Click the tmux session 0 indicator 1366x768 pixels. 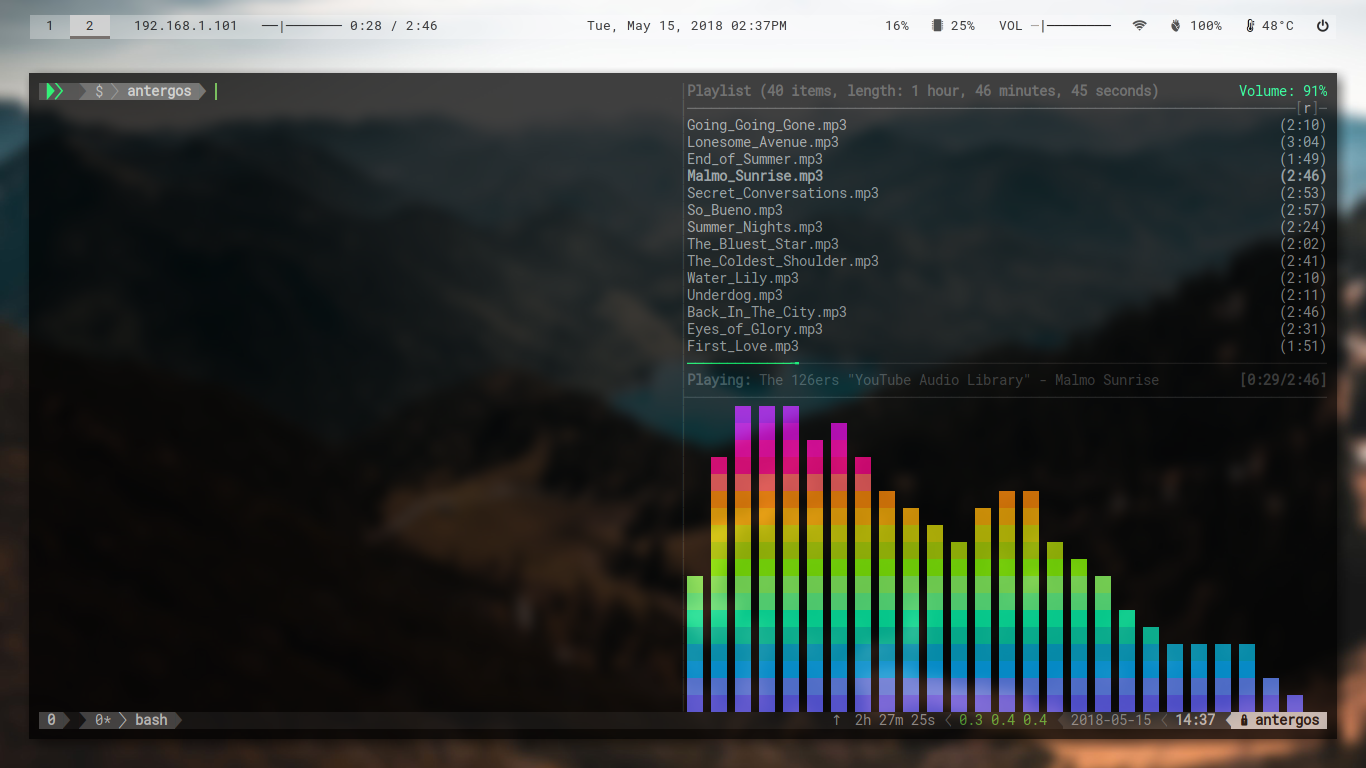pos(52,720)
